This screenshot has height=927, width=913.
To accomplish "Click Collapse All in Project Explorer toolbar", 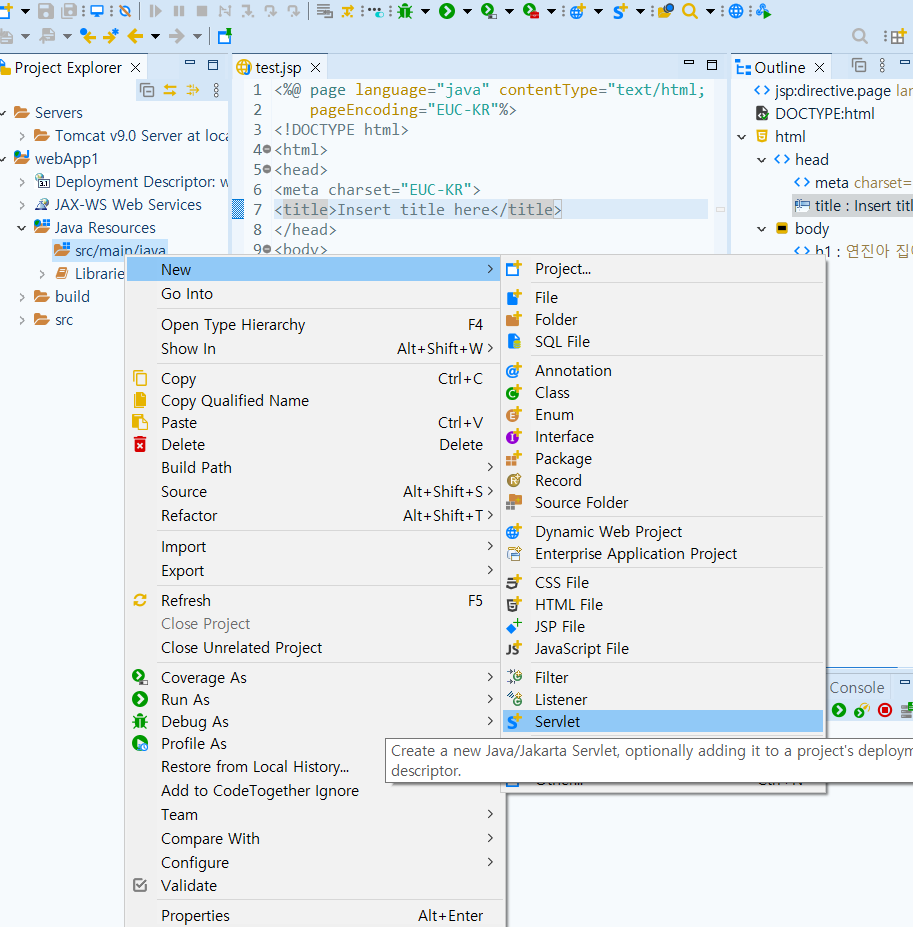I will tap(147, 90).
